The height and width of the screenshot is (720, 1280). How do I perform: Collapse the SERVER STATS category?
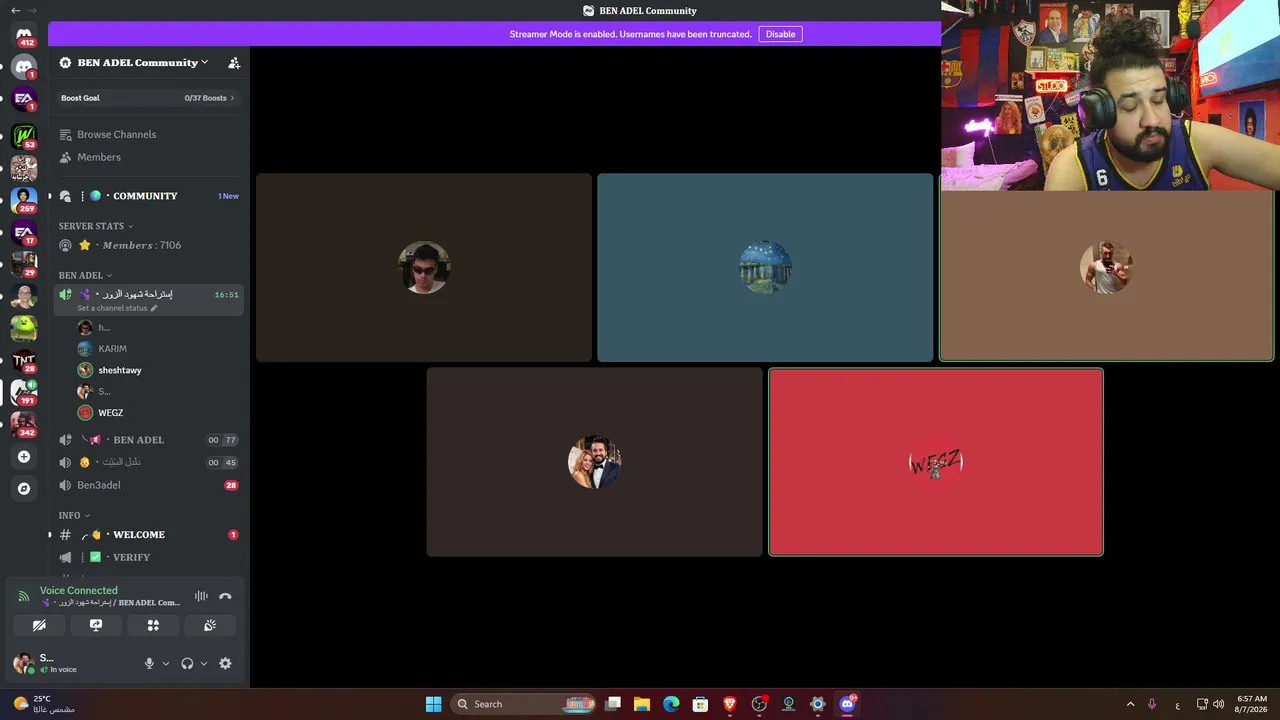pos(95,226)
